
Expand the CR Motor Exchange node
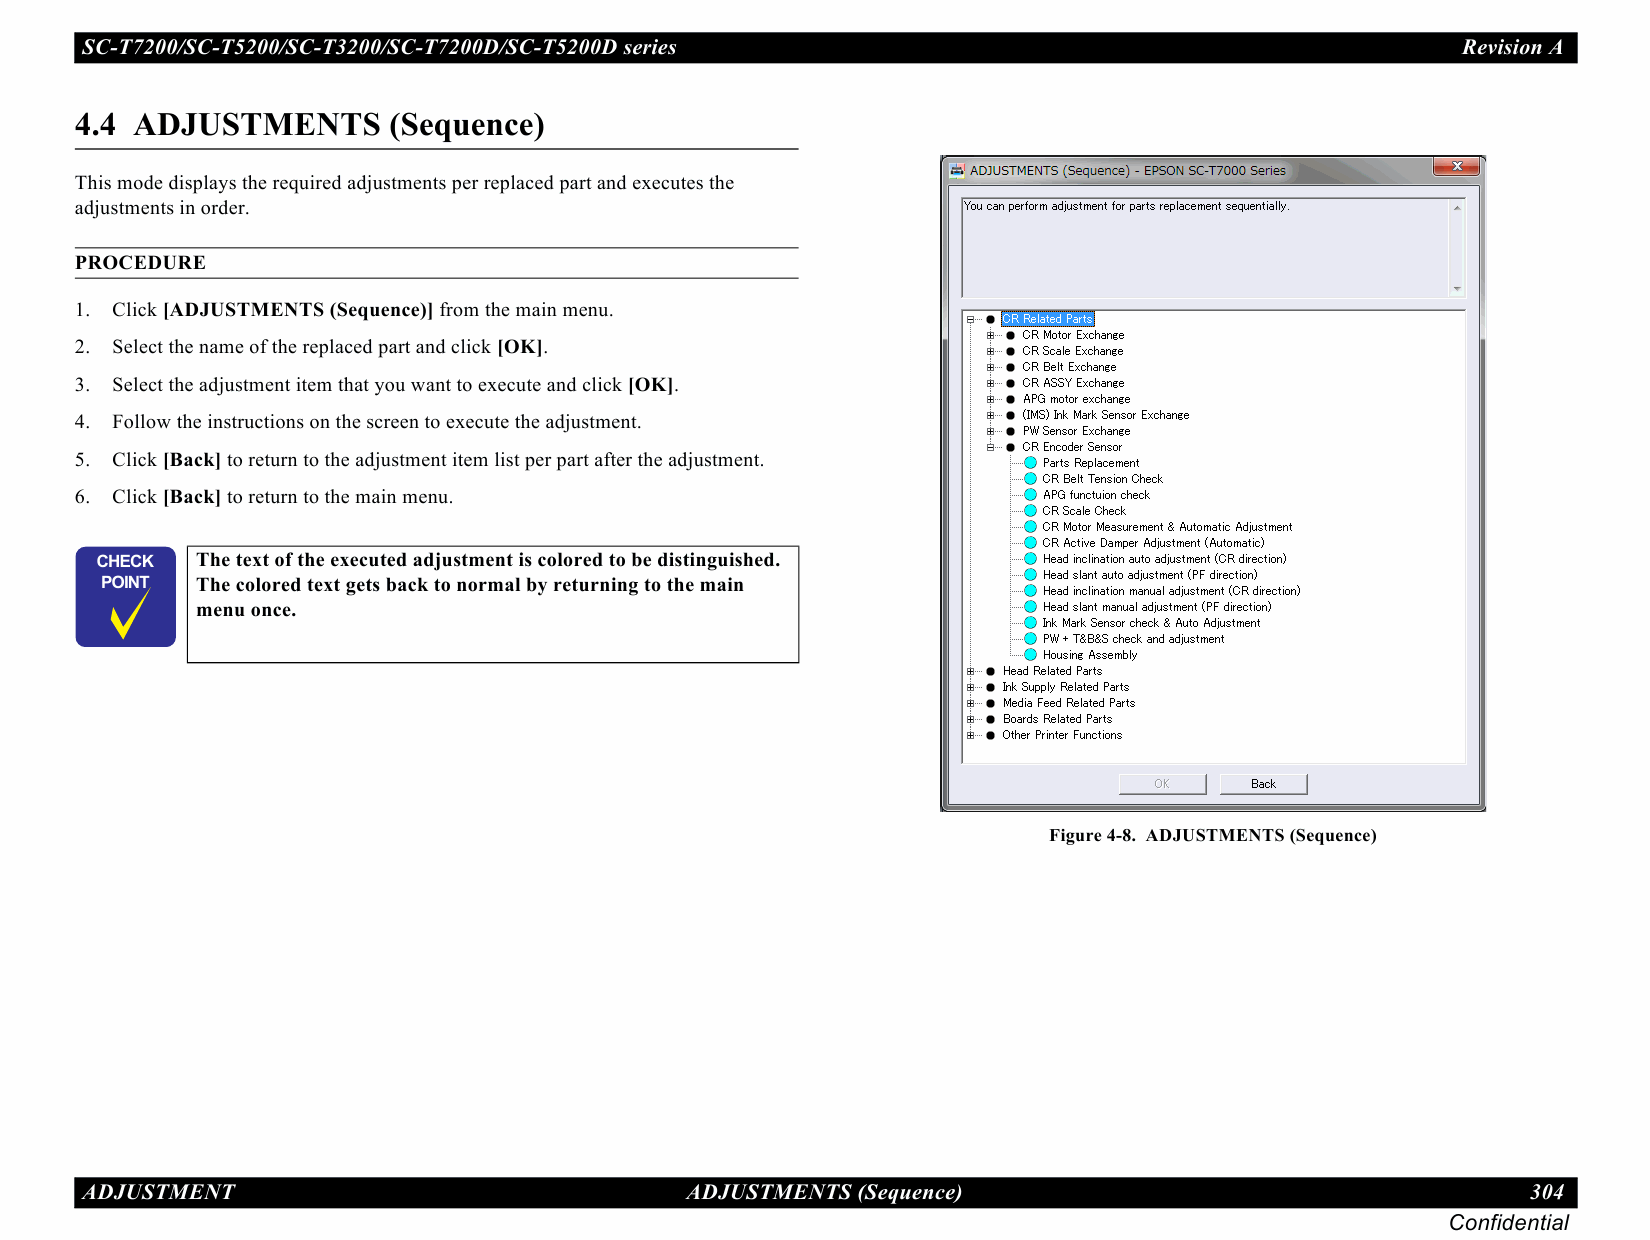click(x=990, y=336)
